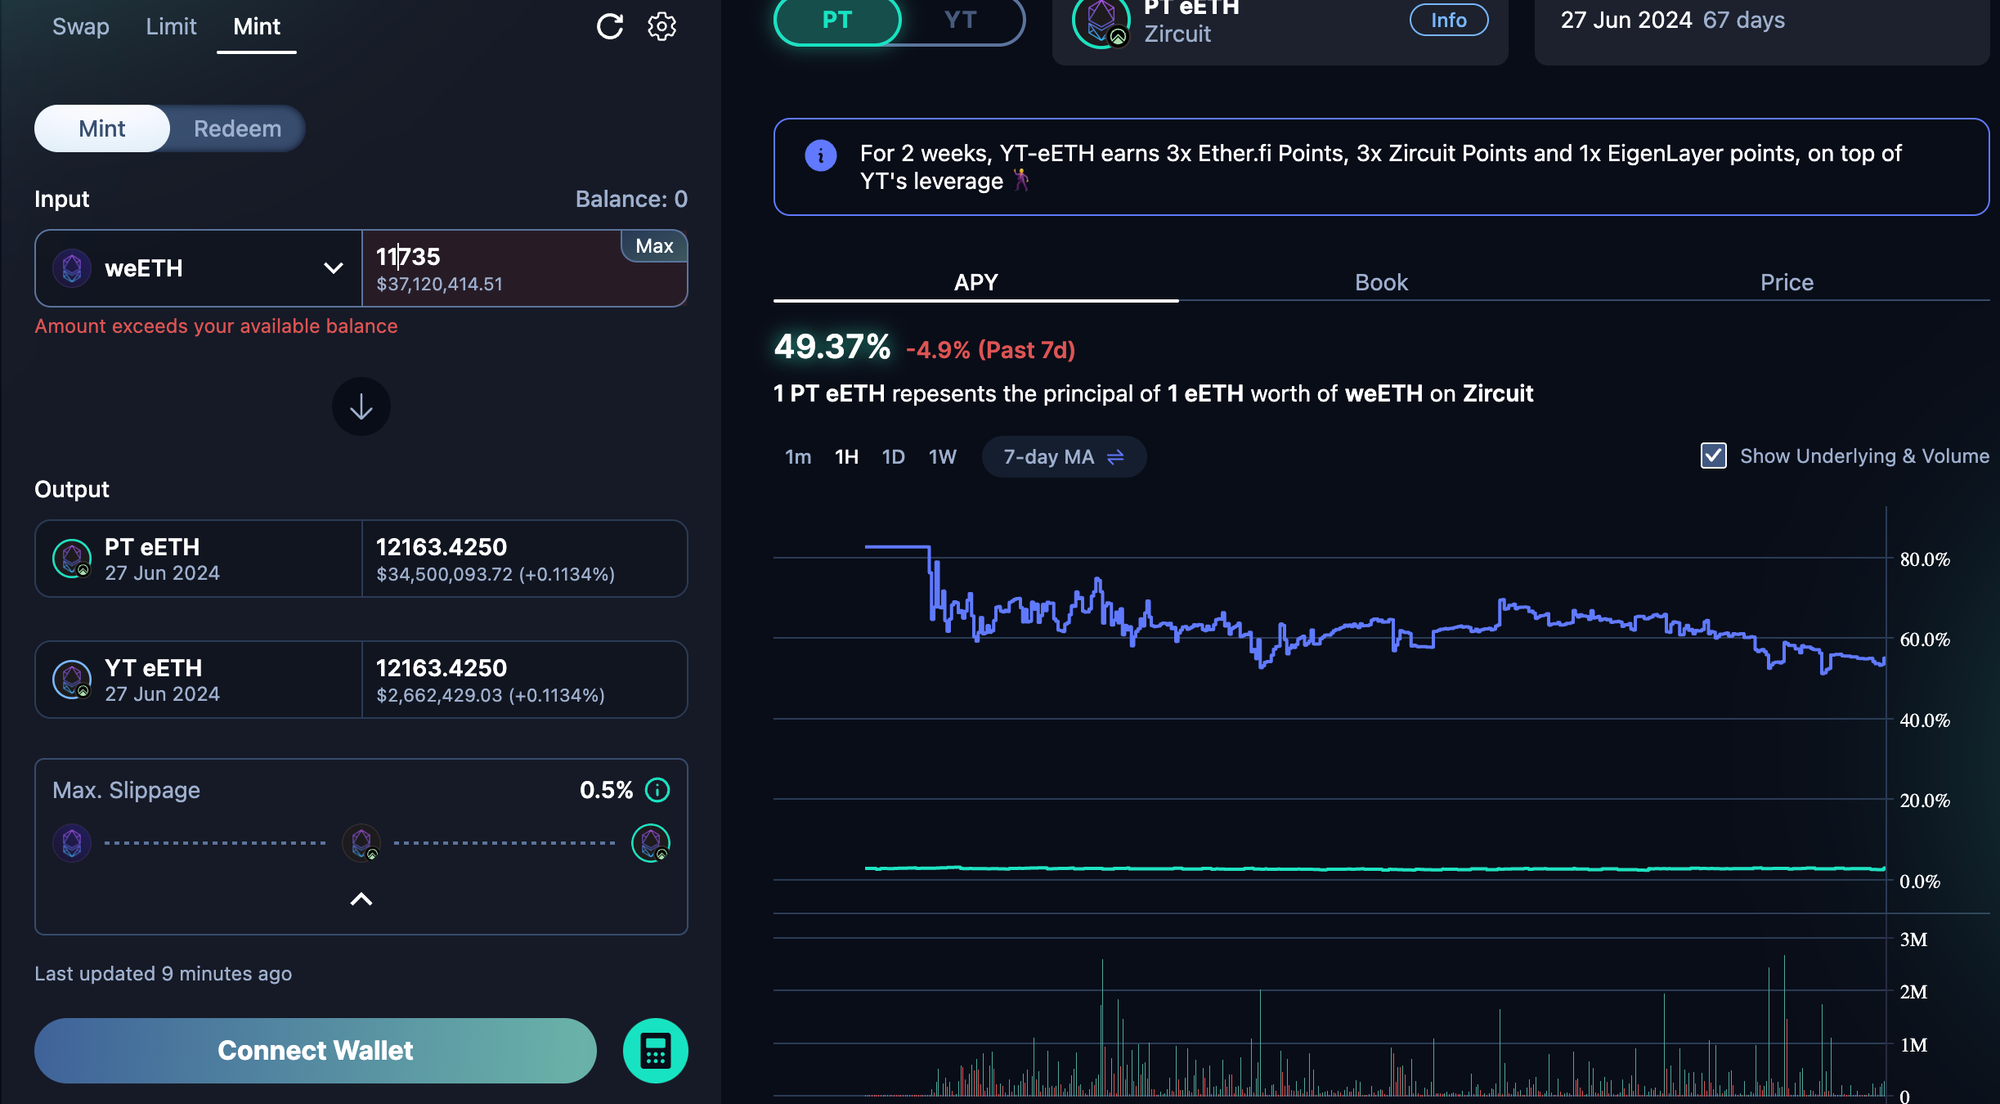This screenshot has height=1104, width=2000.
Task: Open the calculator icon button
Action: point(655,1051)
